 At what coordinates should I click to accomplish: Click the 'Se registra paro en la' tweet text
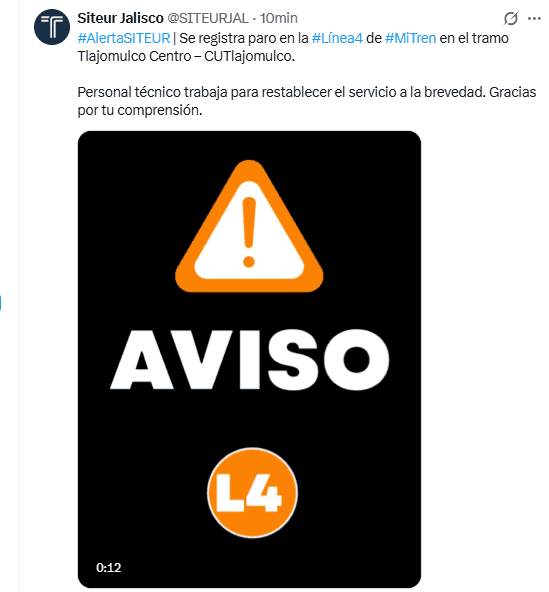pyautogui.click(x=244, y=38)
